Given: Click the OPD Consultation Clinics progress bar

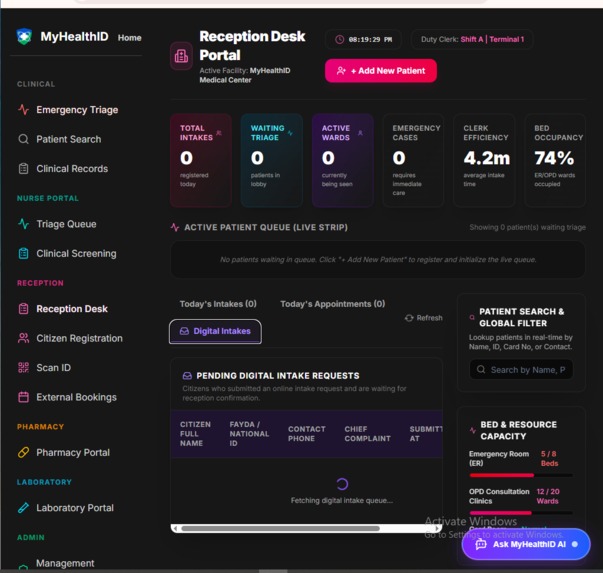Looking at the screenshot, I should 521,513.
